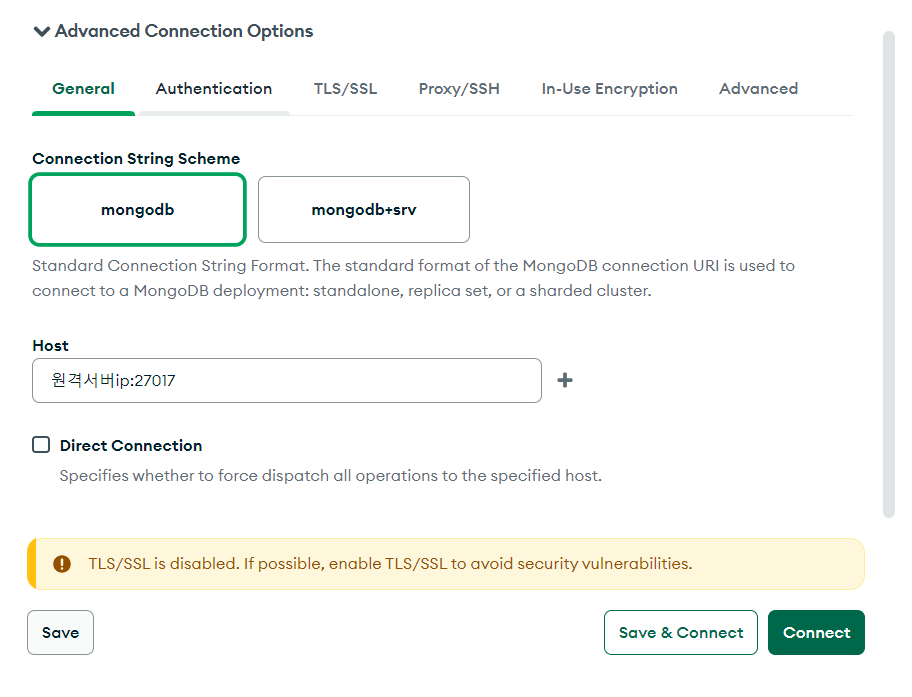
Task: Open the Authentication tab
Action: (214, 89)
